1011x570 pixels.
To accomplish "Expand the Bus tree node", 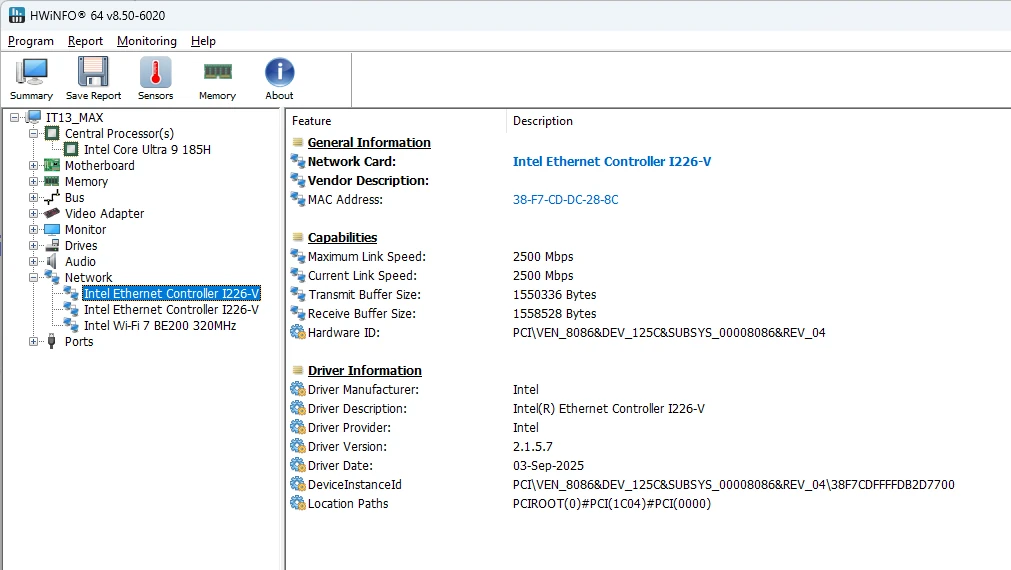I will 34,197.
